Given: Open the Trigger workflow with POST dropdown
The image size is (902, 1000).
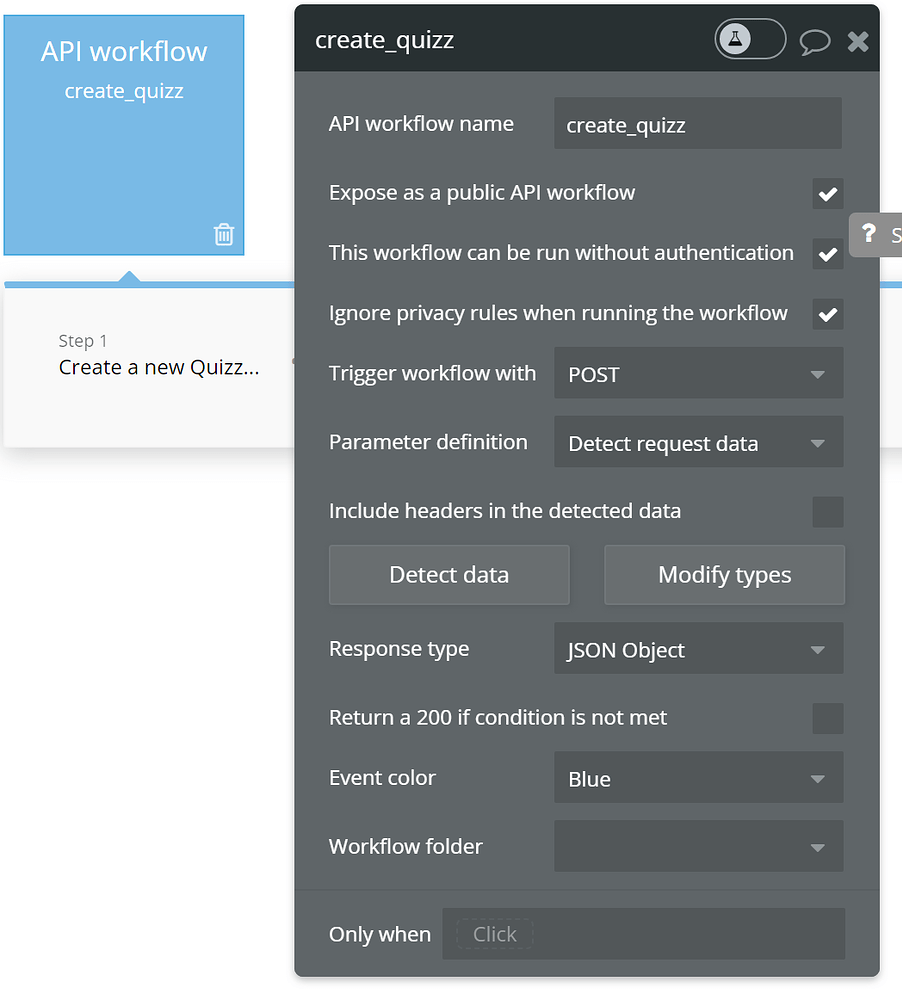Looking at the screenshot, I should coord(699,373).
